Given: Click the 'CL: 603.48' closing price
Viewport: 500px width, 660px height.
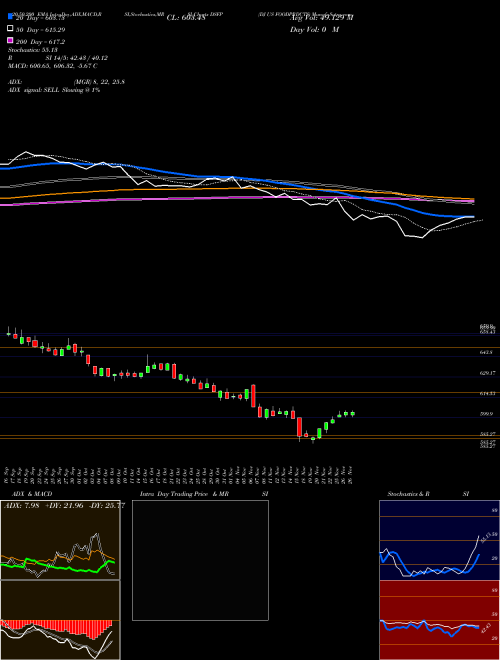Looking at the screenshot, I should coord(186,18).
